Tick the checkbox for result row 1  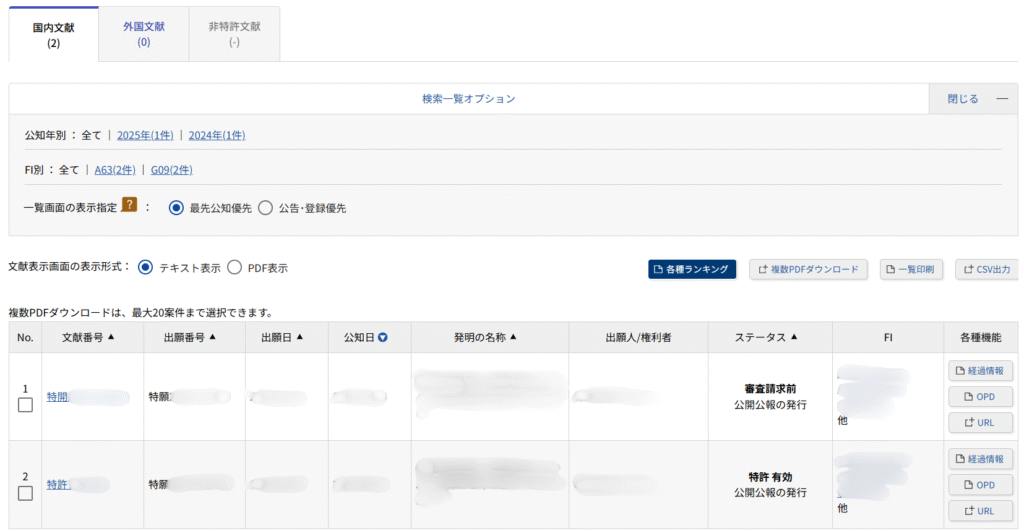click(25, 405)
